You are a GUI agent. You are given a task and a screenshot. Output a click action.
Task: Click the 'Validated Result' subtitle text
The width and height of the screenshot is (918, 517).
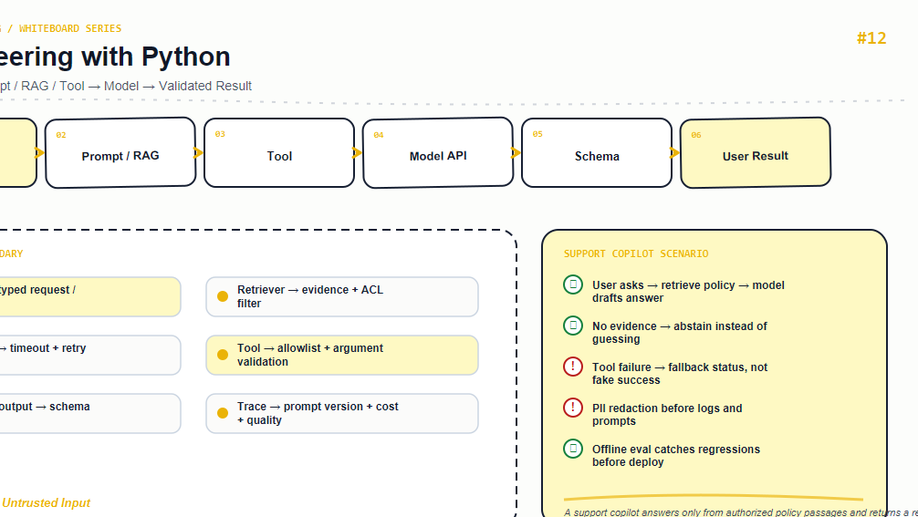click(x=205, y=86)
